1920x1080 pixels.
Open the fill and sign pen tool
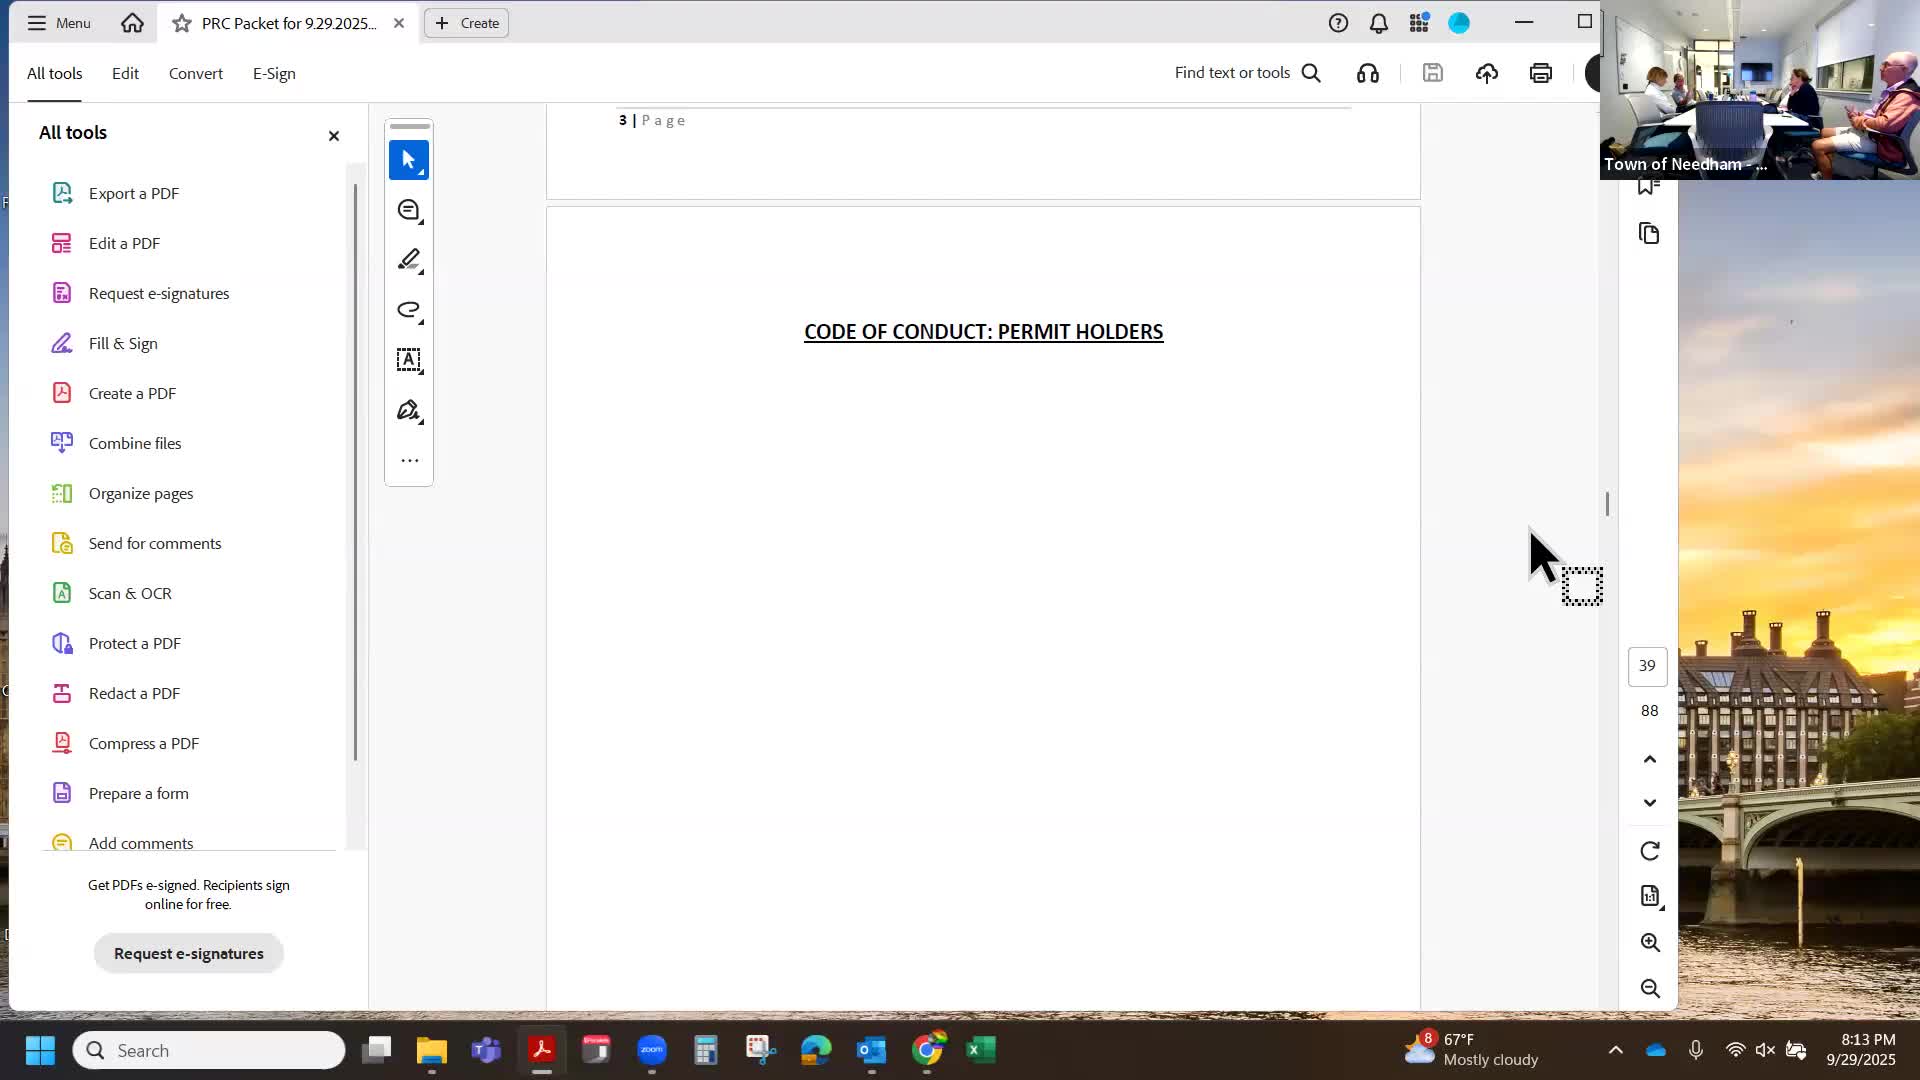click(x=408, y=410)
